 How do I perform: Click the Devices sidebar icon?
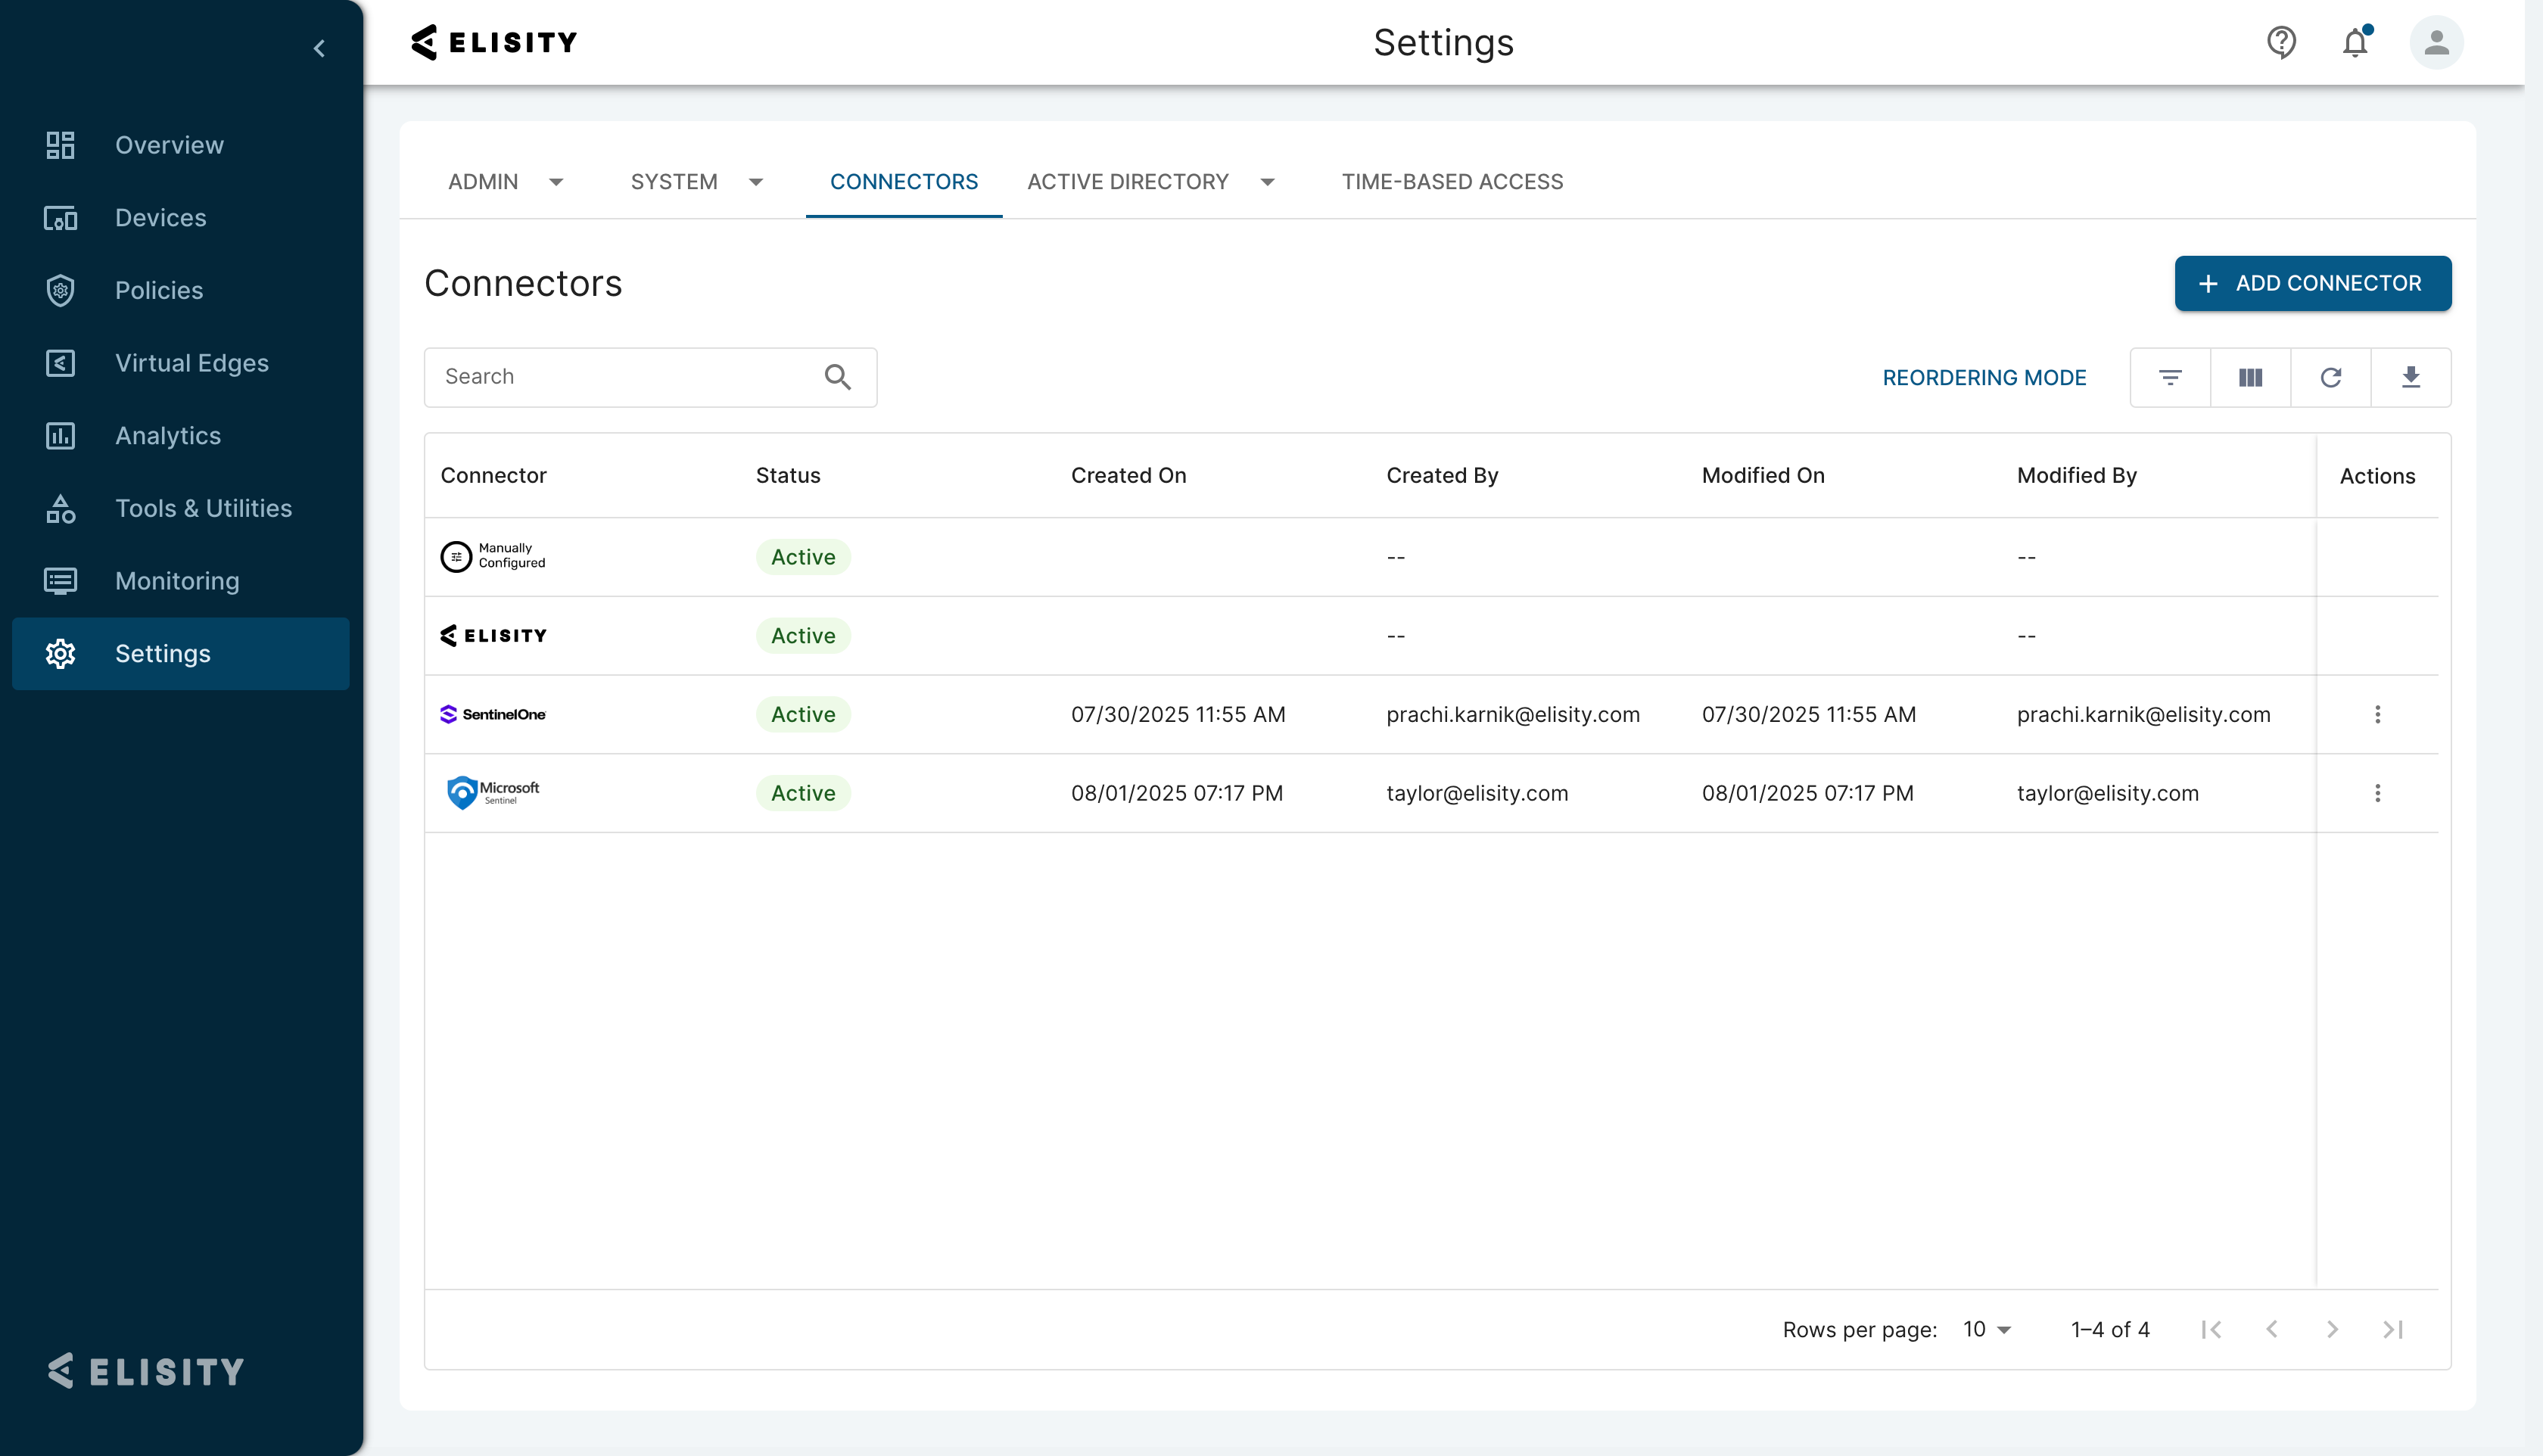(x=60, y=218)
